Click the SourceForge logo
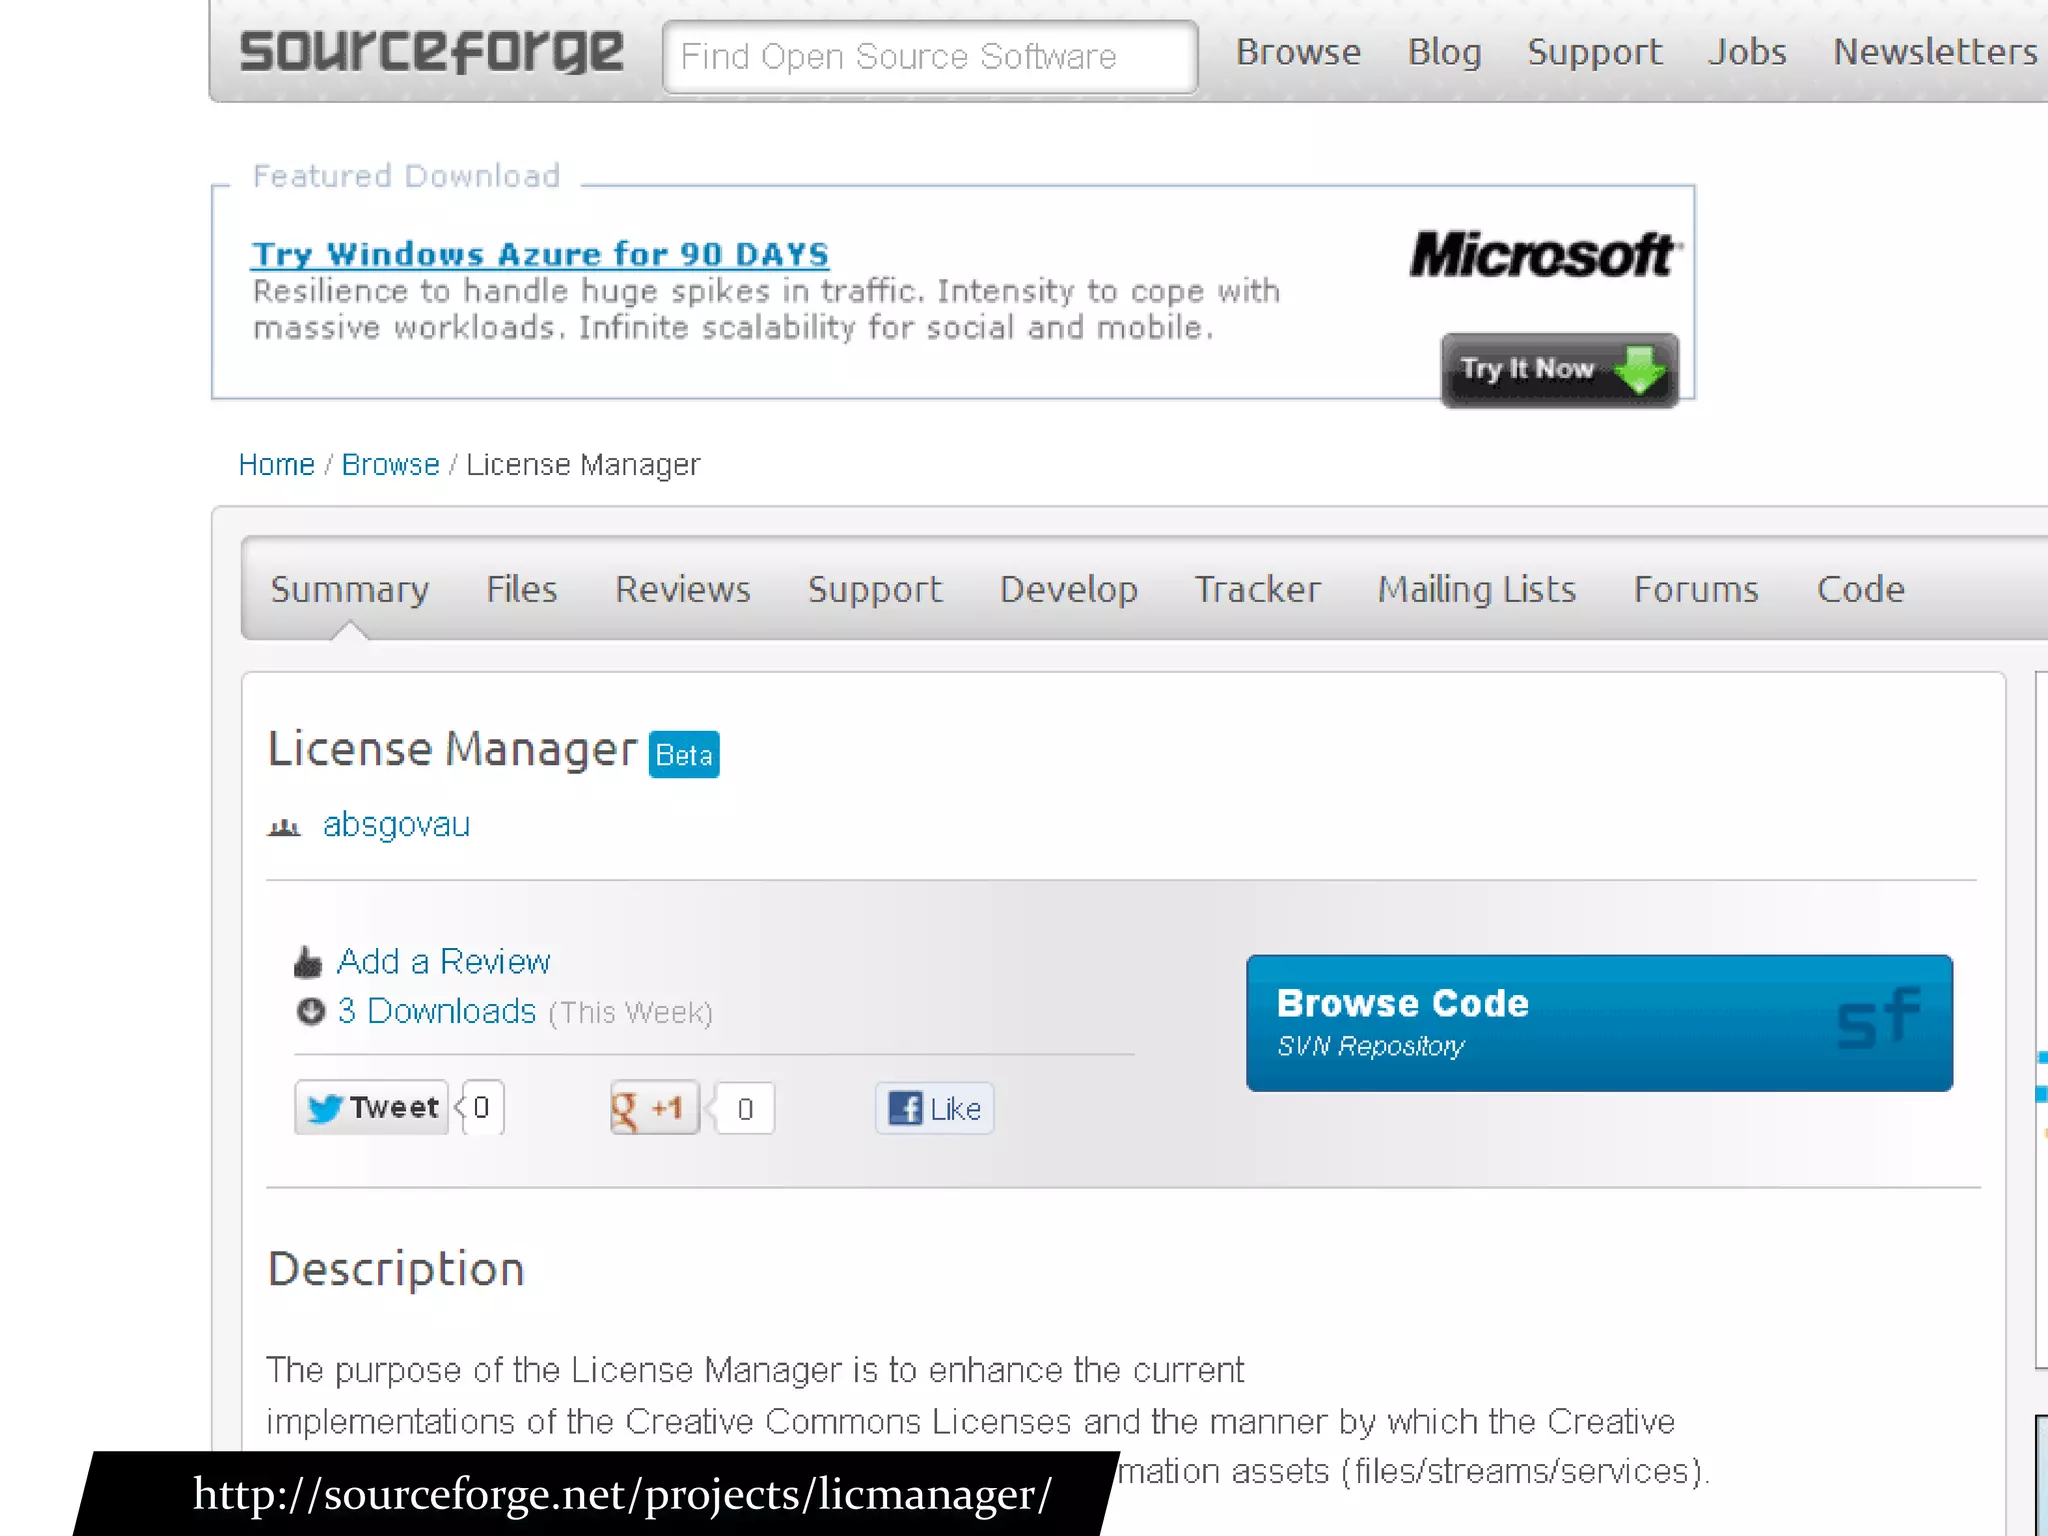Image resolution: width=2048 pixels, height=1536 pixels. pyautogui.click(x=431, y=52)
